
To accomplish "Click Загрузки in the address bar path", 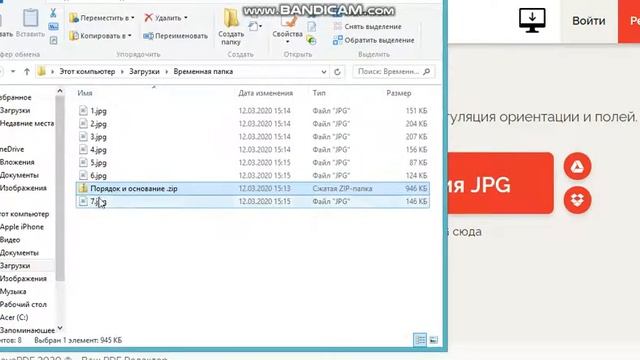I will point(144,71).
